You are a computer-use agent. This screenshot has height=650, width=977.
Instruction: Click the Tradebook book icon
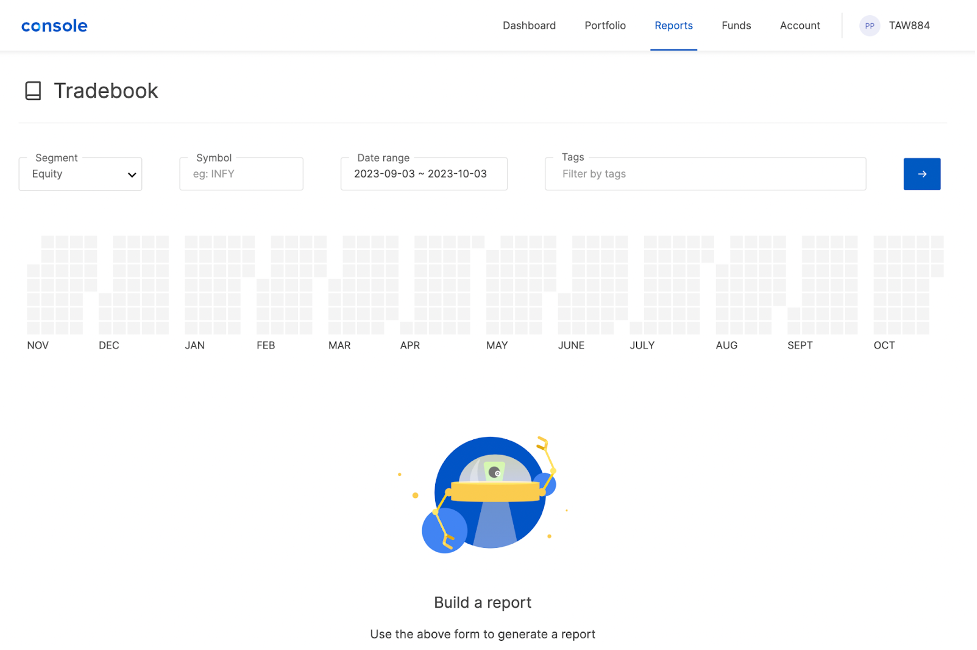[33, 91]
